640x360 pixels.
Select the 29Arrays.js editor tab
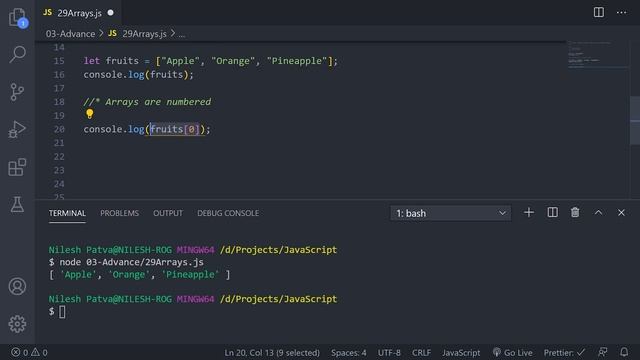[78, 13]
